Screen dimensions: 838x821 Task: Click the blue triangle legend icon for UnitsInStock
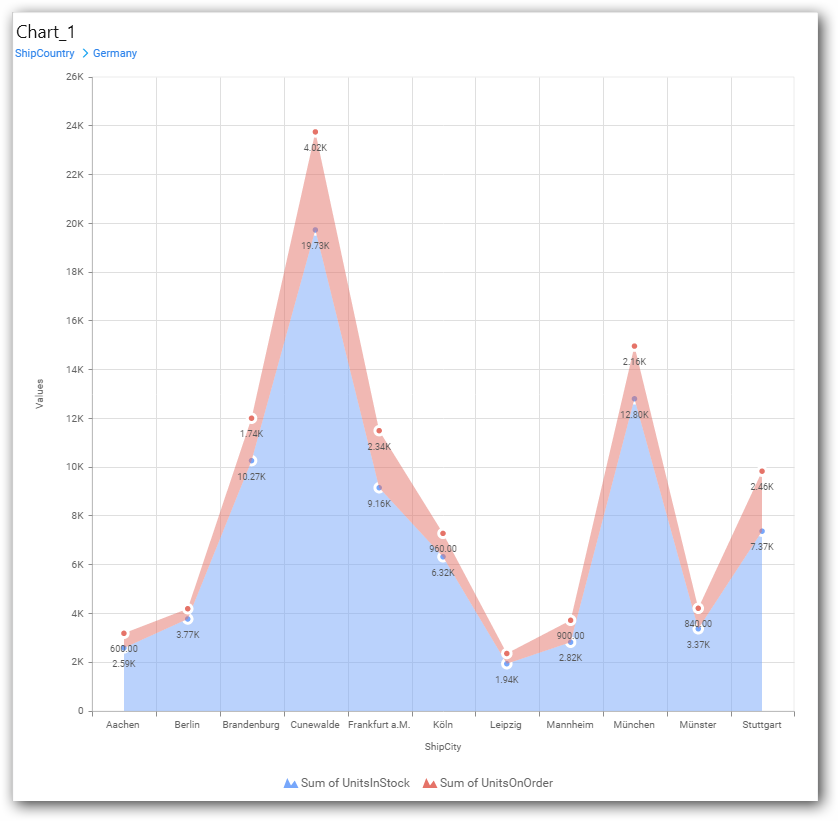pos(291,784)
